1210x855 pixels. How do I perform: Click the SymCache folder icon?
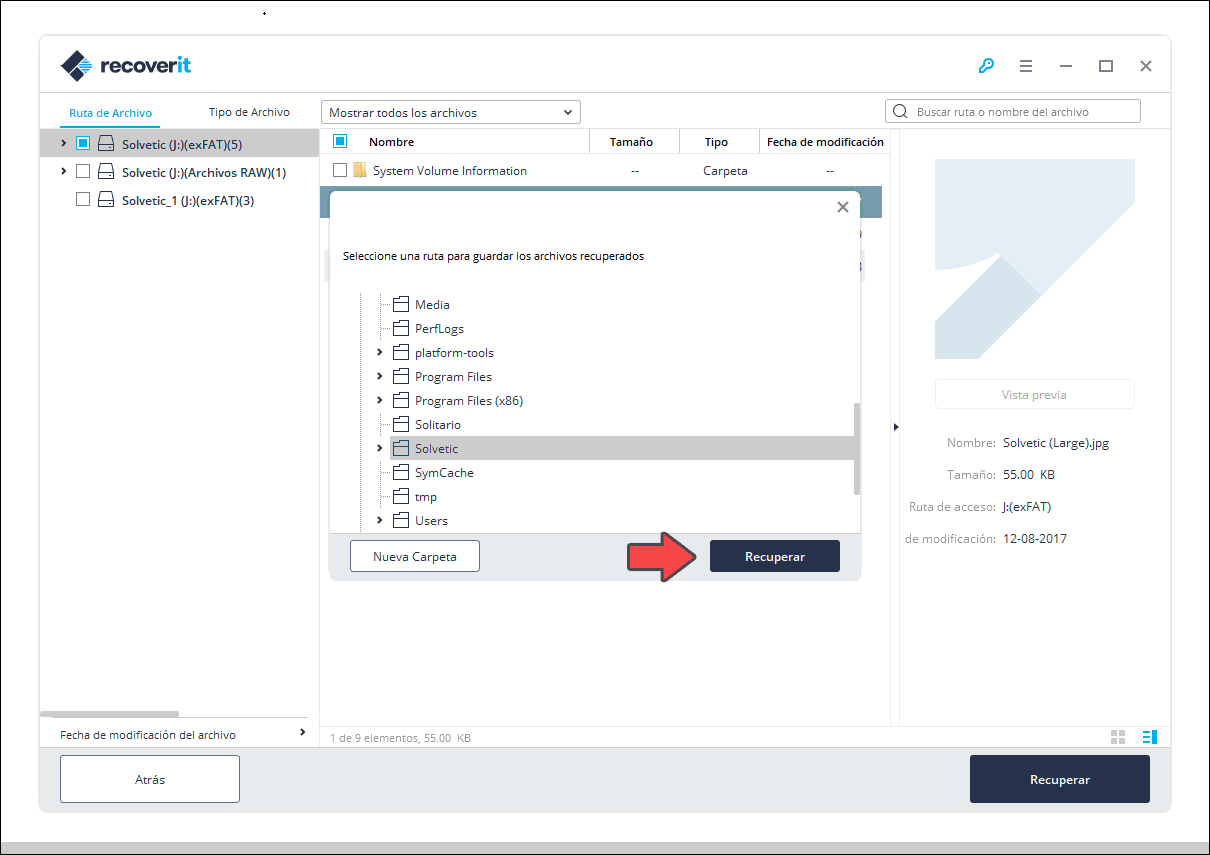(x=401, y=472)
